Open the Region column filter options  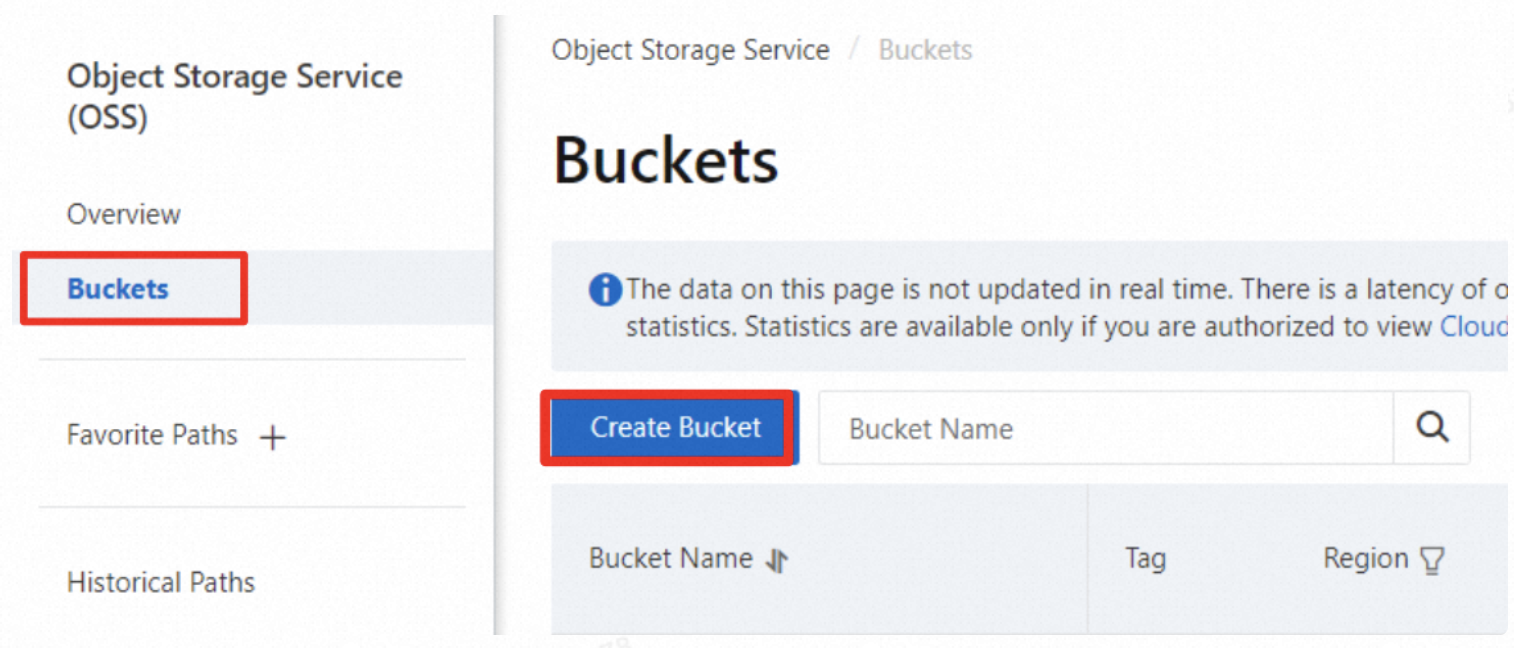[x=1434, y=559]
